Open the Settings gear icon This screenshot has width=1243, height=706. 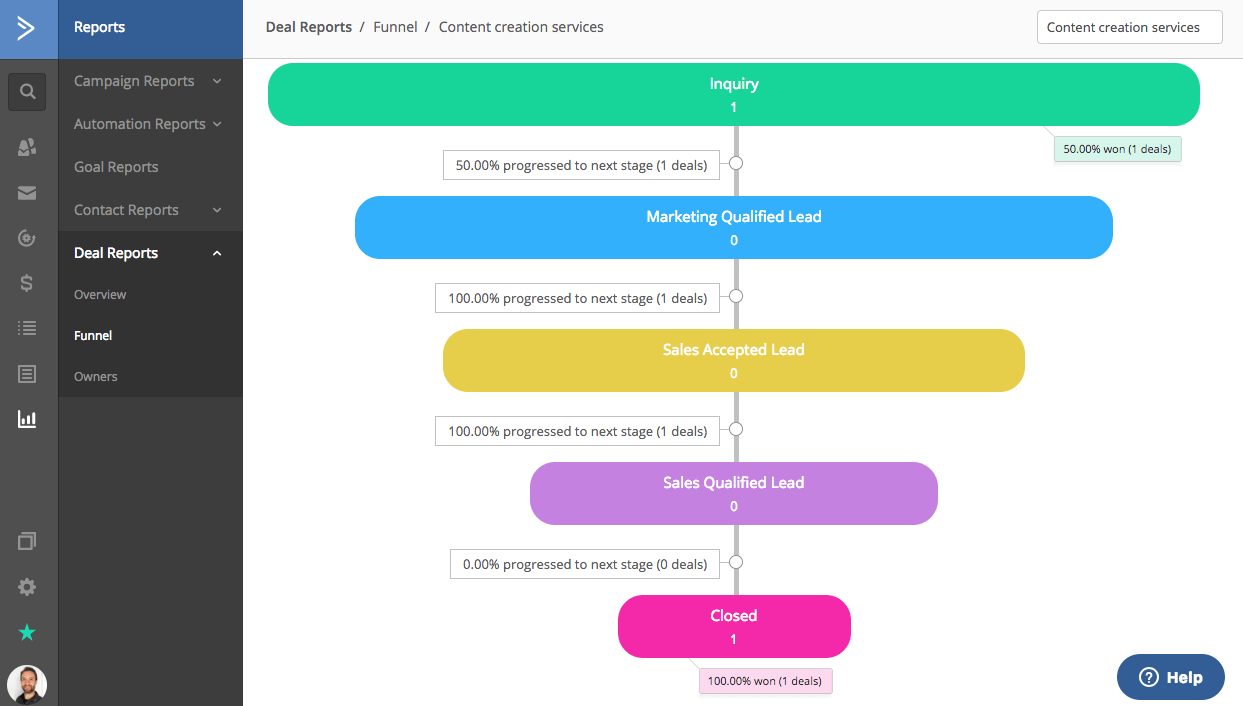(x=28, y=587)
